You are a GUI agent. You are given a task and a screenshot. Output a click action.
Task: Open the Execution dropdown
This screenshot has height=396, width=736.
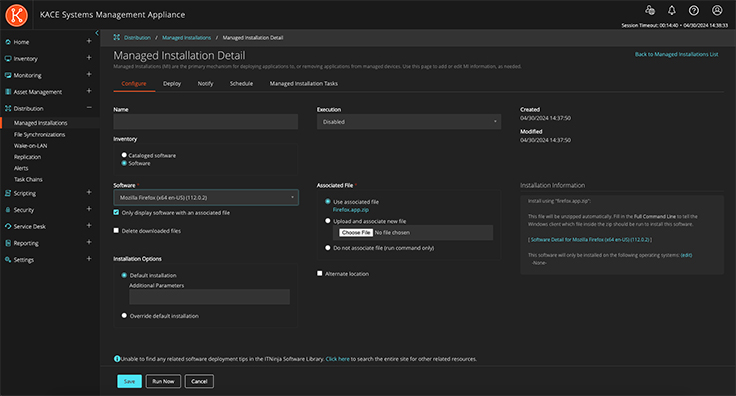[x=409, y=122]
